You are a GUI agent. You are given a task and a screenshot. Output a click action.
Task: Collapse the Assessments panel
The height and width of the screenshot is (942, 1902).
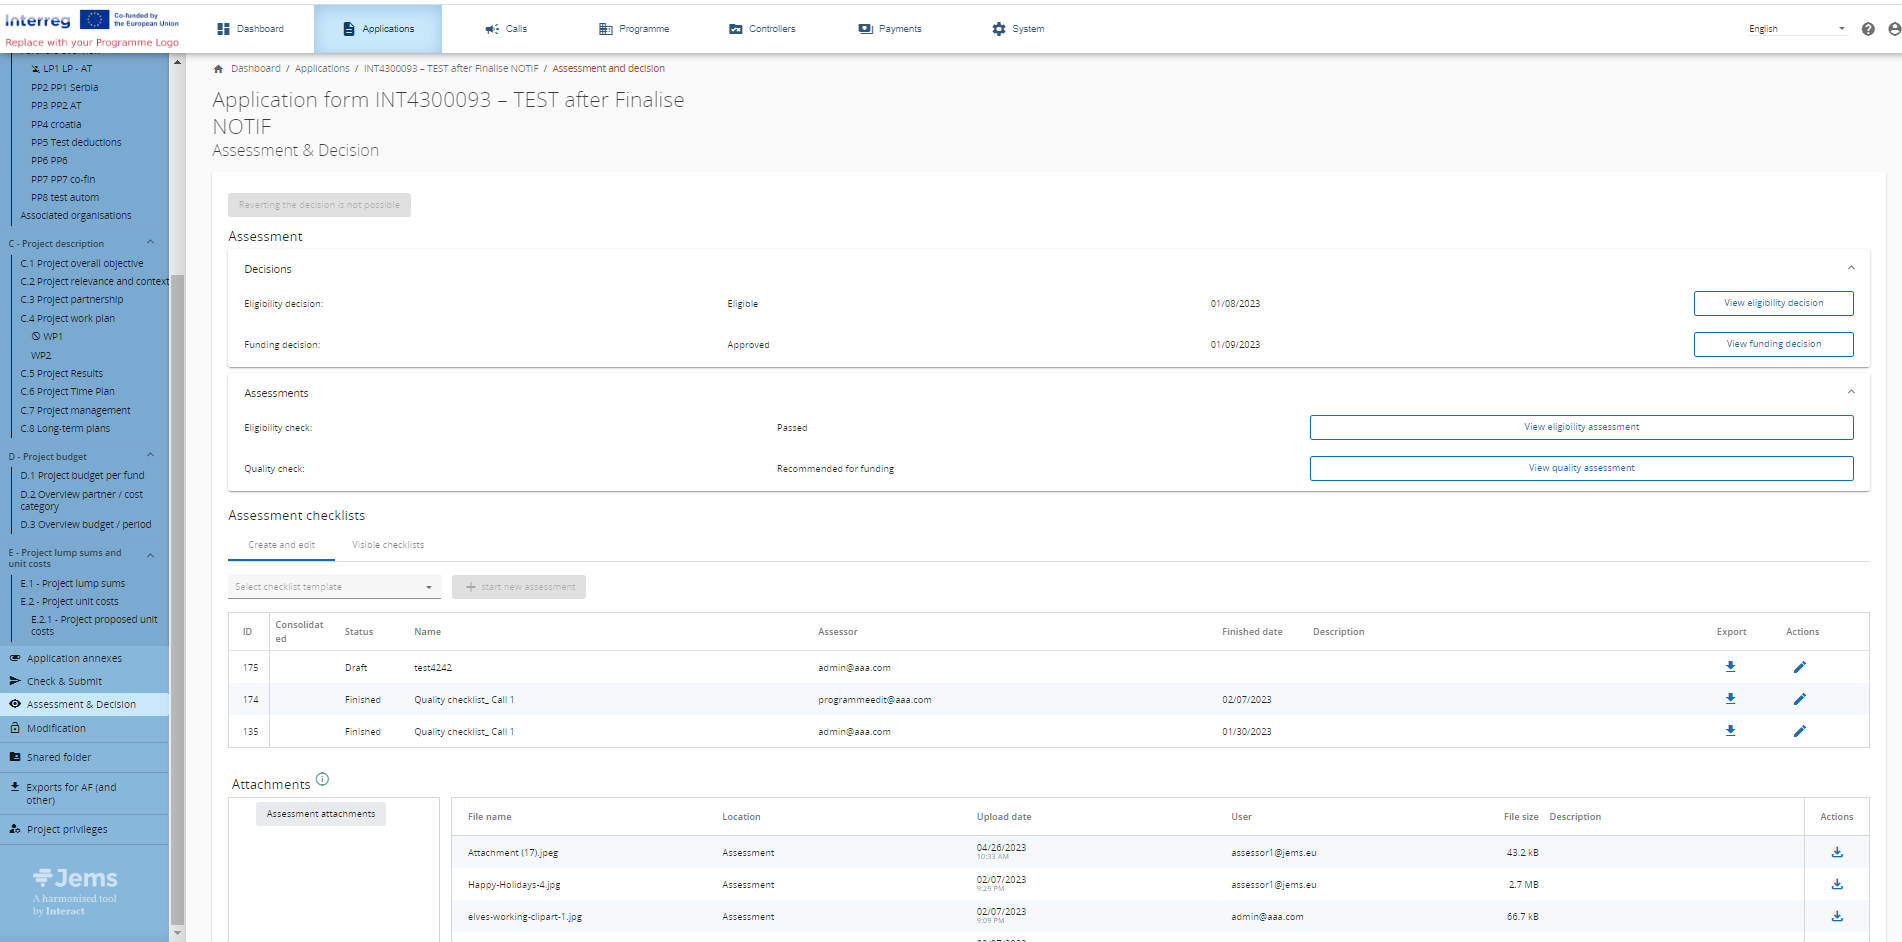point(1850,392)
